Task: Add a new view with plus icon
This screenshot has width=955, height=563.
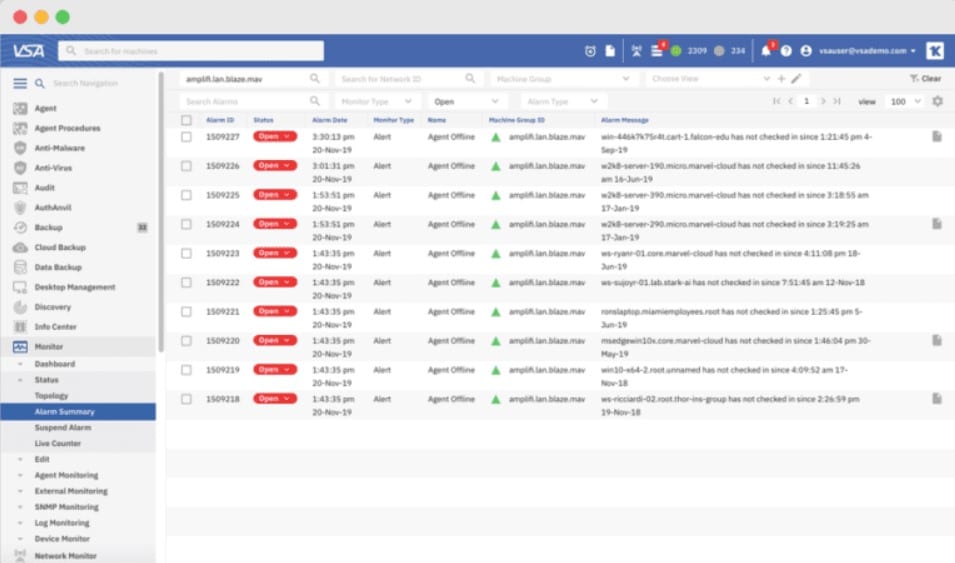Action: pyautogui.click(x=781, y=79)
